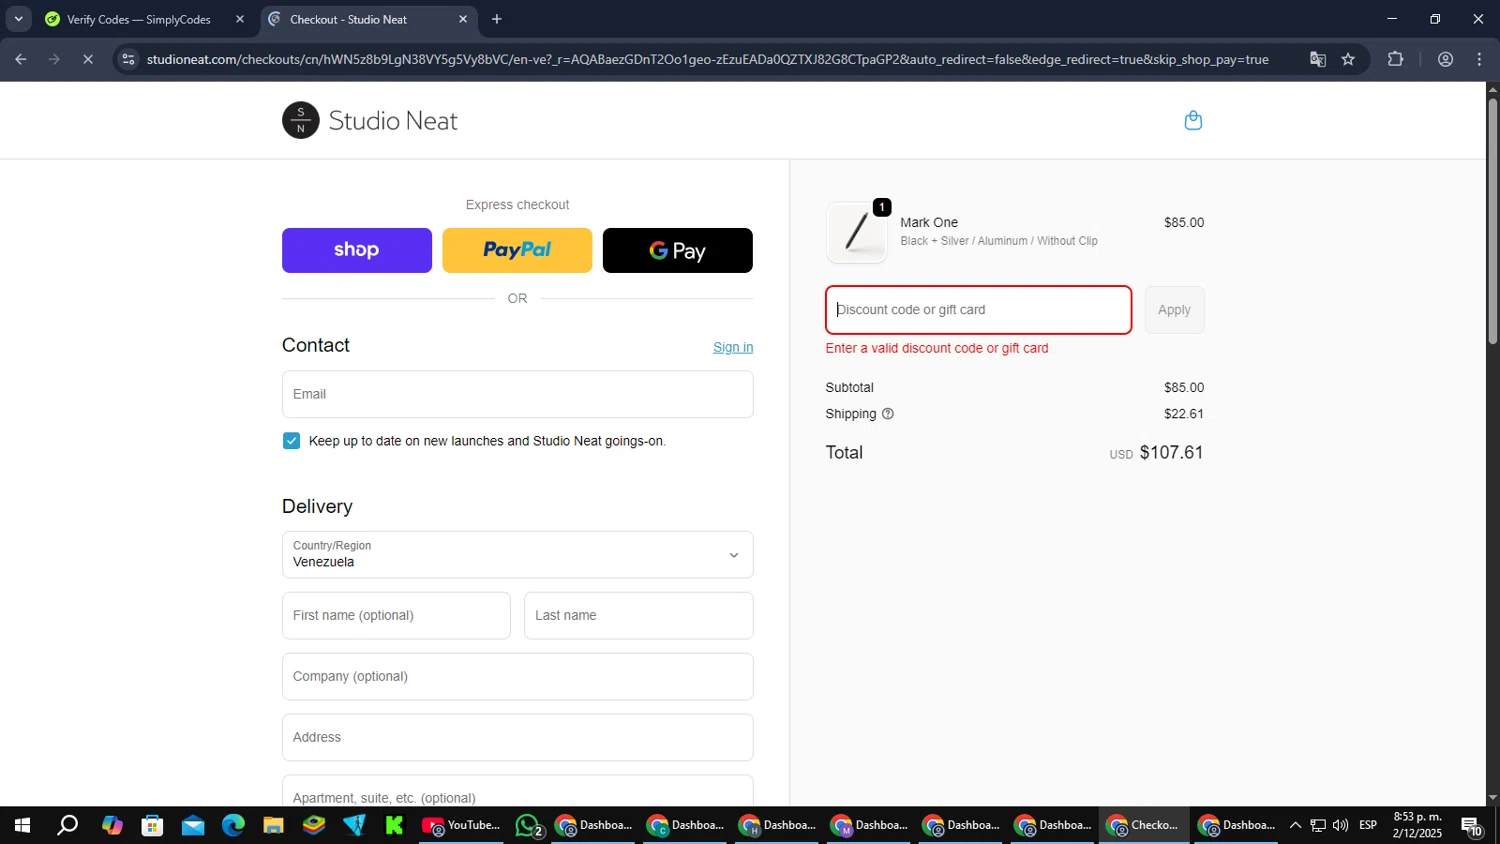Focus the Company optional field
The image size is (1500, 844).
(x=517, y=676)
